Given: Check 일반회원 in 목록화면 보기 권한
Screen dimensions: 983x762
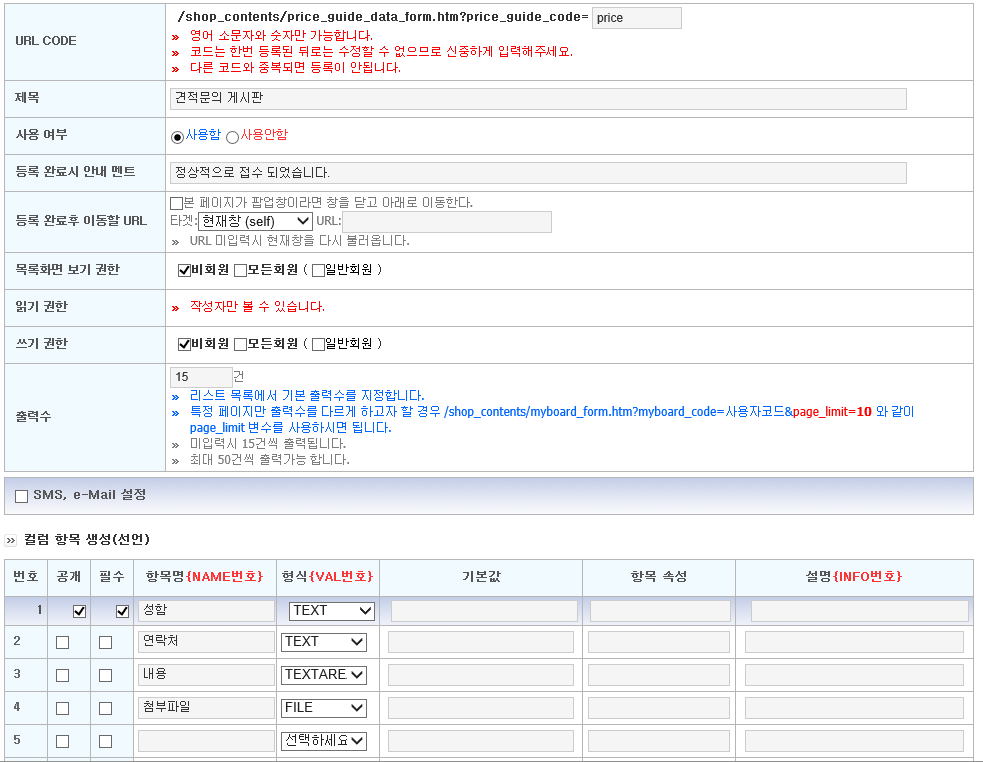Looking at the screenshot, I should (x=318, y=270).
